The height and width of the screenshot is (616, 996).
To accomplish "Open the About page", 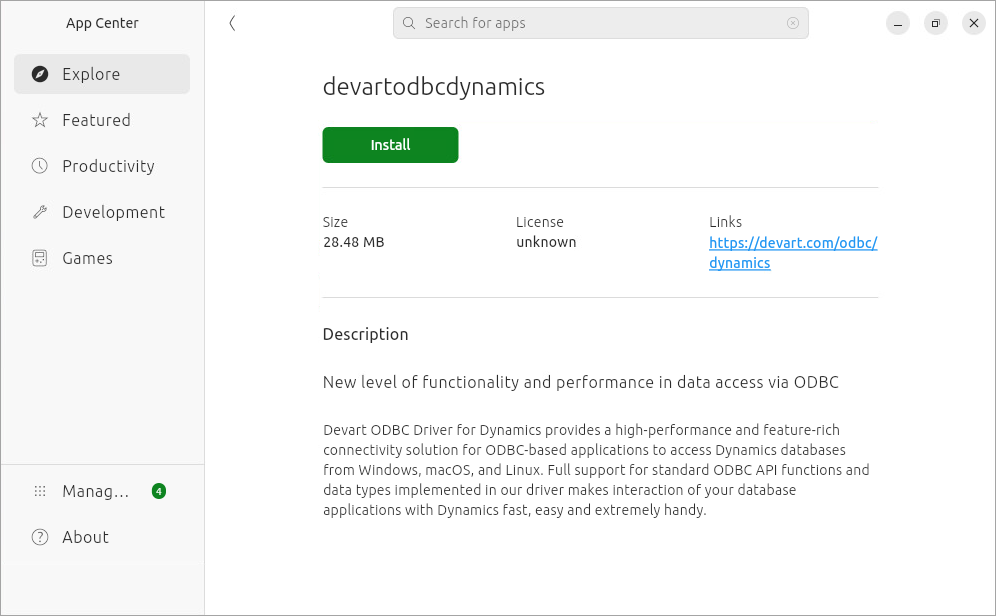I will [85, 537].
